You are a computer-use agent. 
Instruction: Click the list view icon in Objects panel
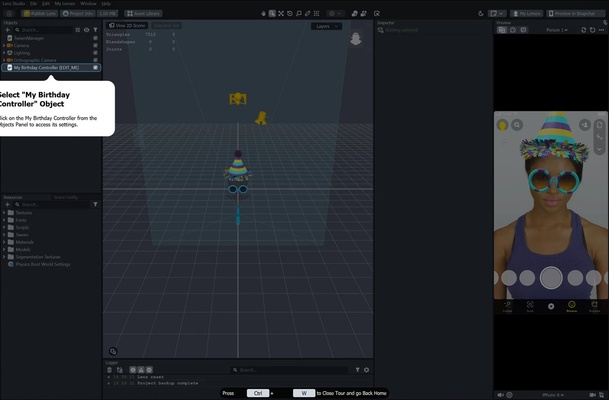tap(78, 30)
